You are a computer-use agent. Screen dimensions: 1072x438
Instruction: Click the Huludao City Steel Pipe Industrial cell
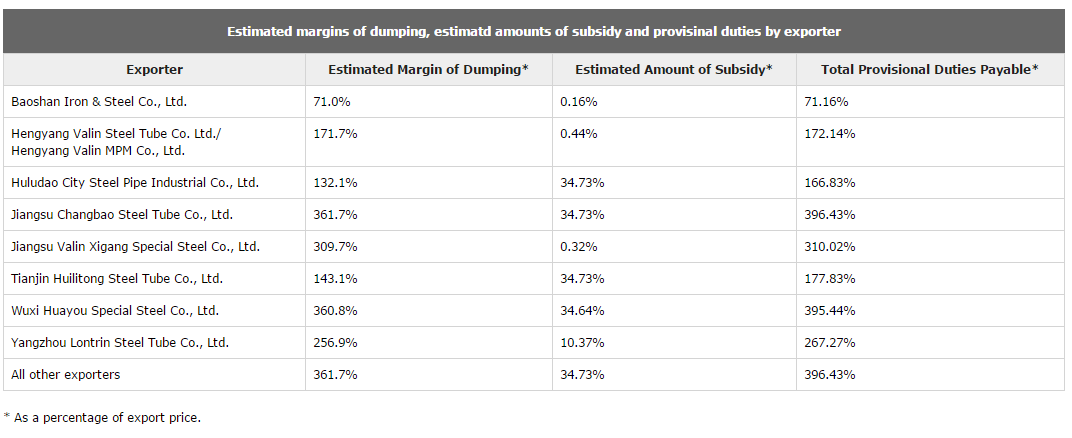pyautogui.click(x=135, y=183)
